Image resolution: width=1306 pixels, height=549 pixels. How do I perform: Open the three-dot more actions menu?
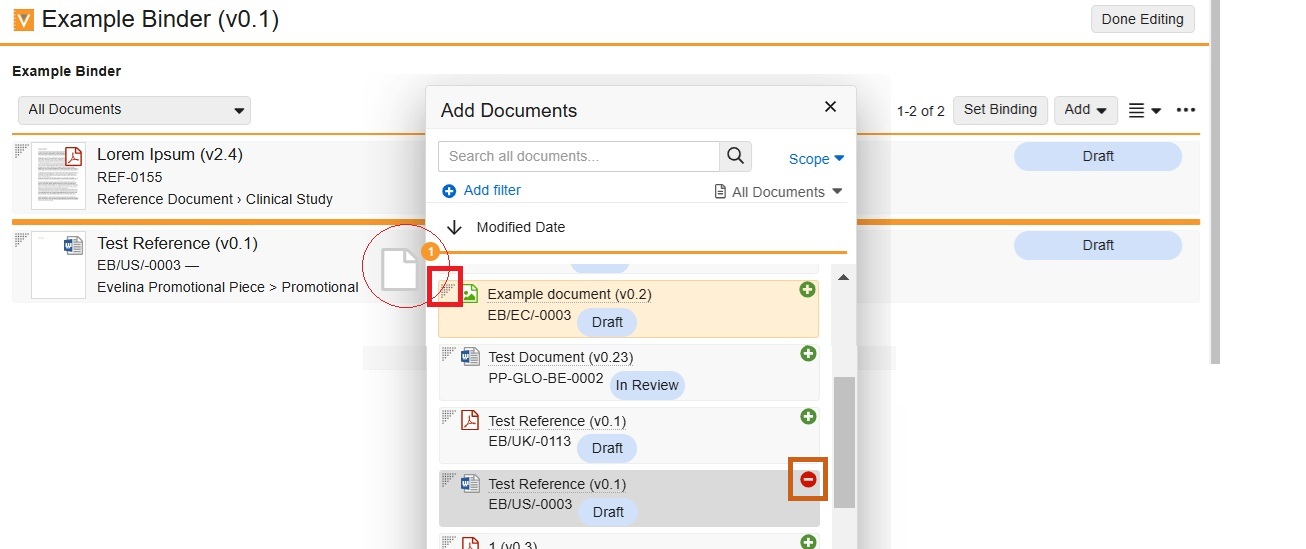tap(1186, 110)
